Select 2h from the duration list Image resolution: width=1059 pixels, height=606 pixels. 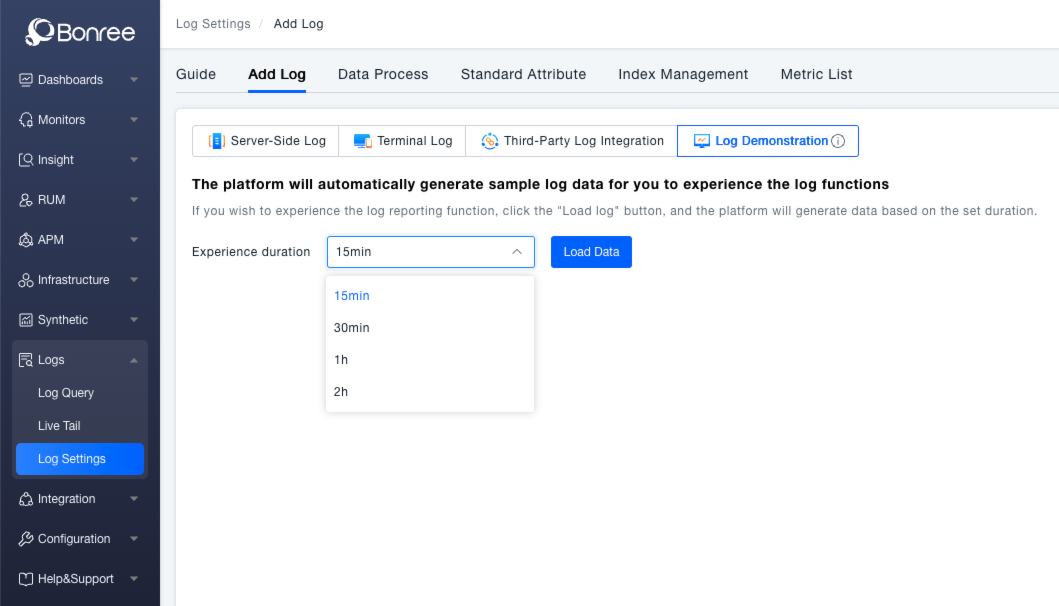[x=341, y=392]
